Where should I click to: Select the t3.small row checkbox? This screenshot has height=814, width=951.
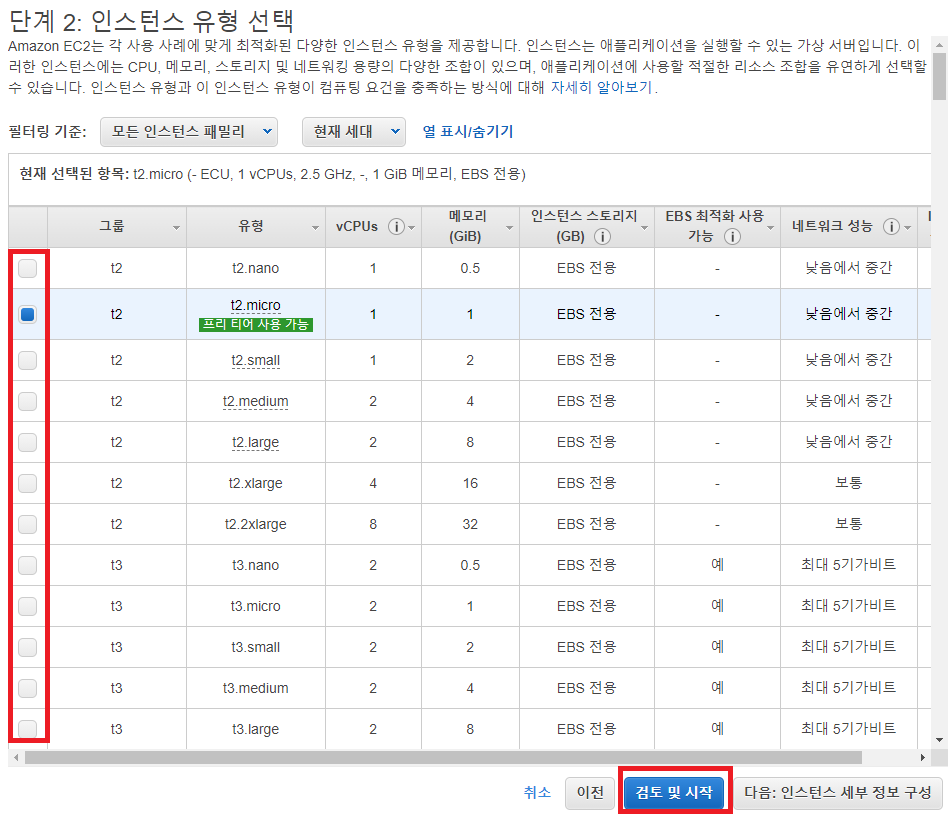(27, 647)
